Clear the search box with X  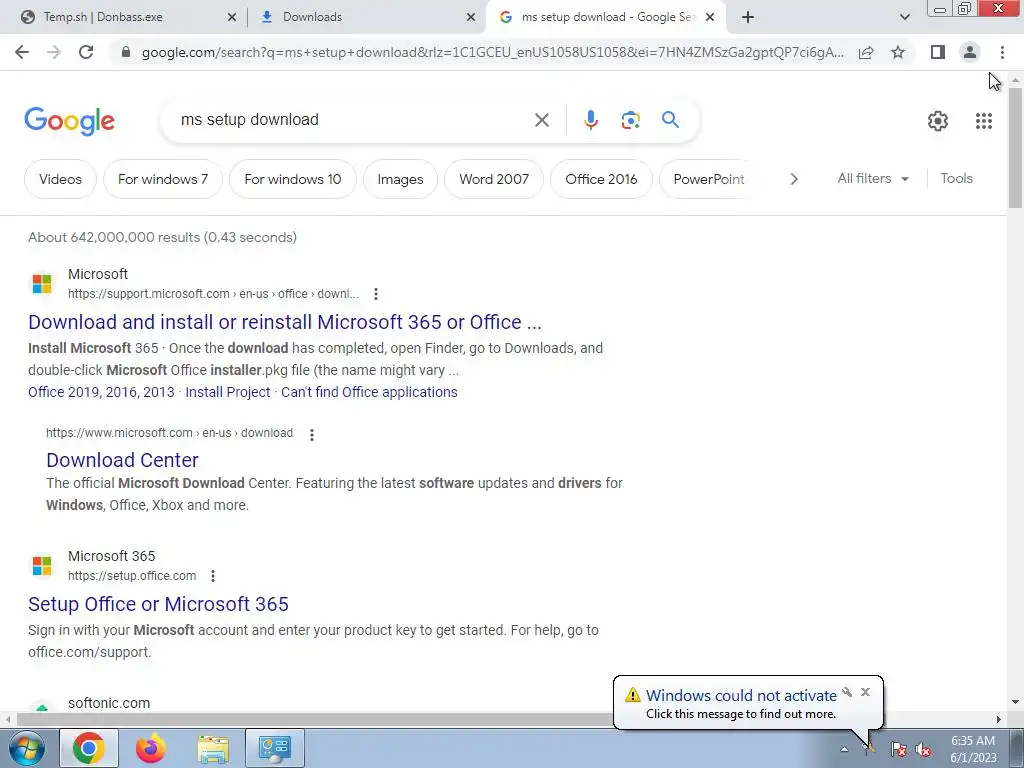click(x=541, y=120)
